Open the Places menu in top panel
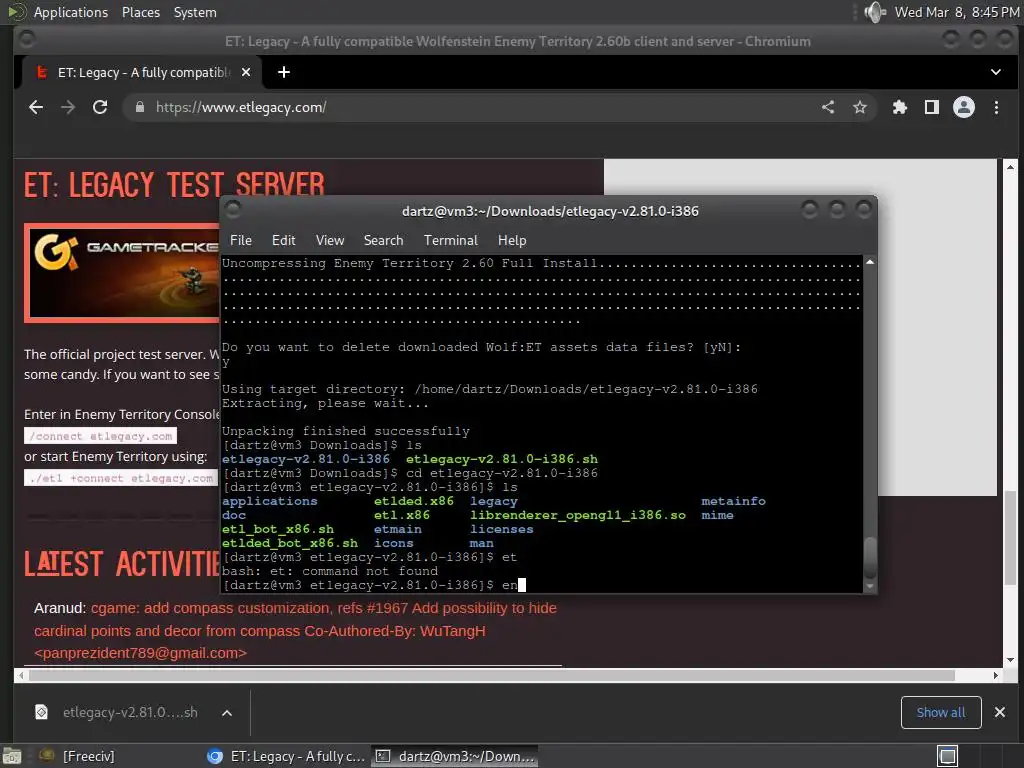This screenshot has width=1024, height=768. 140,12
